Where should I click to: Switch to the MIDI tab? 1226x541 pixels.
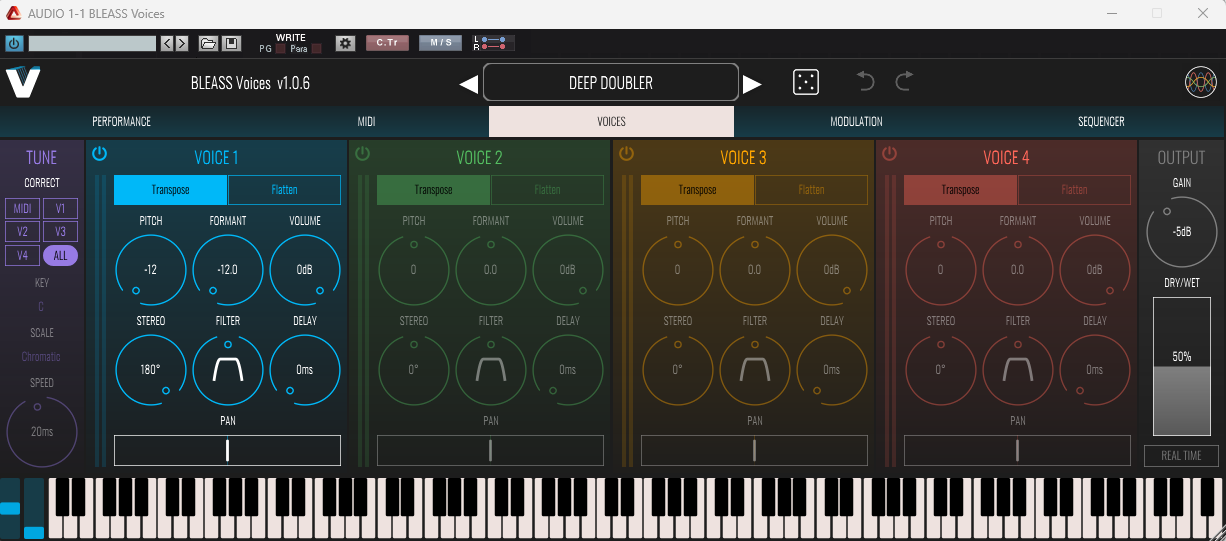pos(366,121)
